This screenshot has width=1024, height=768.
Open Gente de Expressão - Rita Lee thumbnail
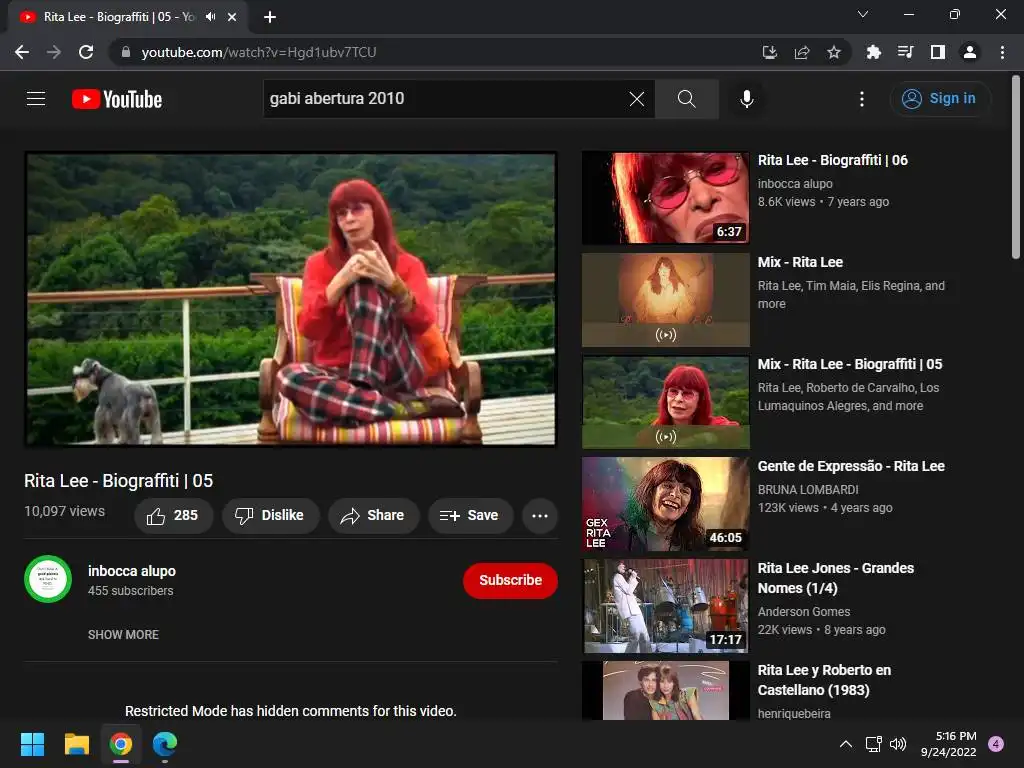665,504
